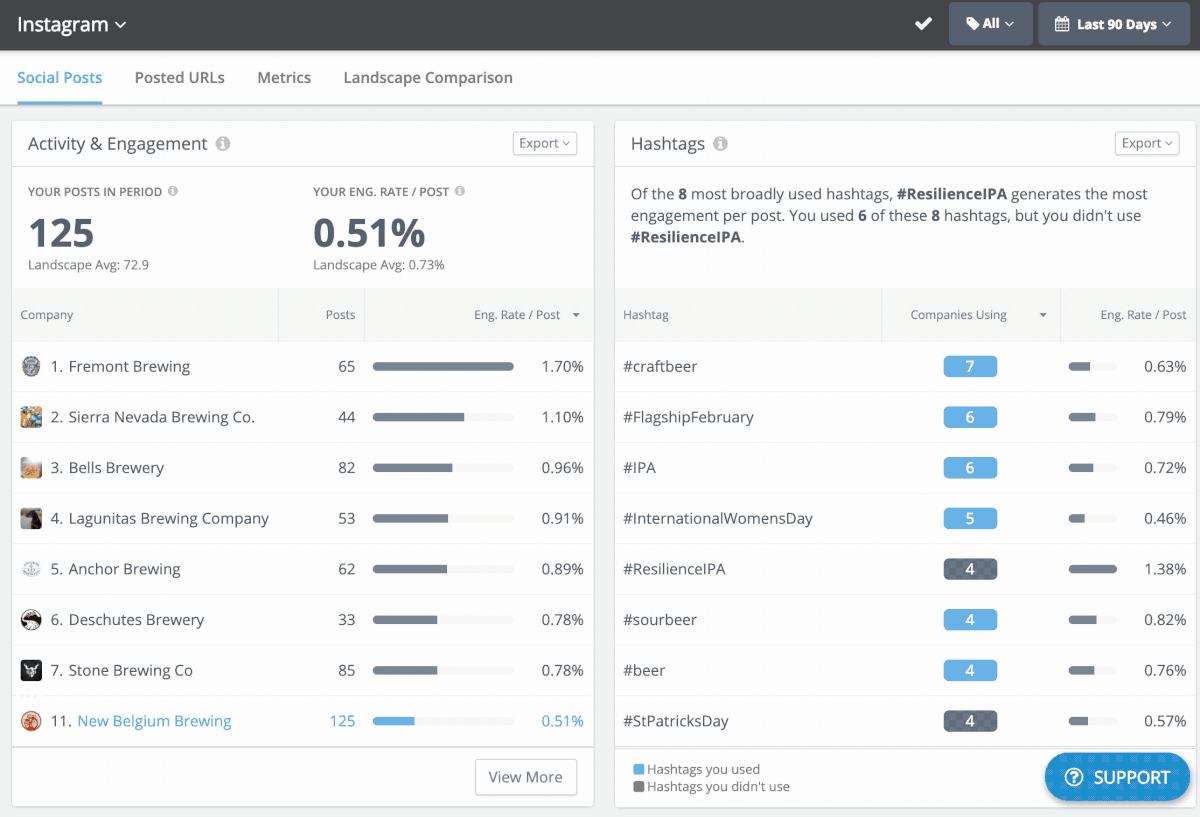
Task: Click the Deschutes Brewery company name
Action: coord(136,620)
